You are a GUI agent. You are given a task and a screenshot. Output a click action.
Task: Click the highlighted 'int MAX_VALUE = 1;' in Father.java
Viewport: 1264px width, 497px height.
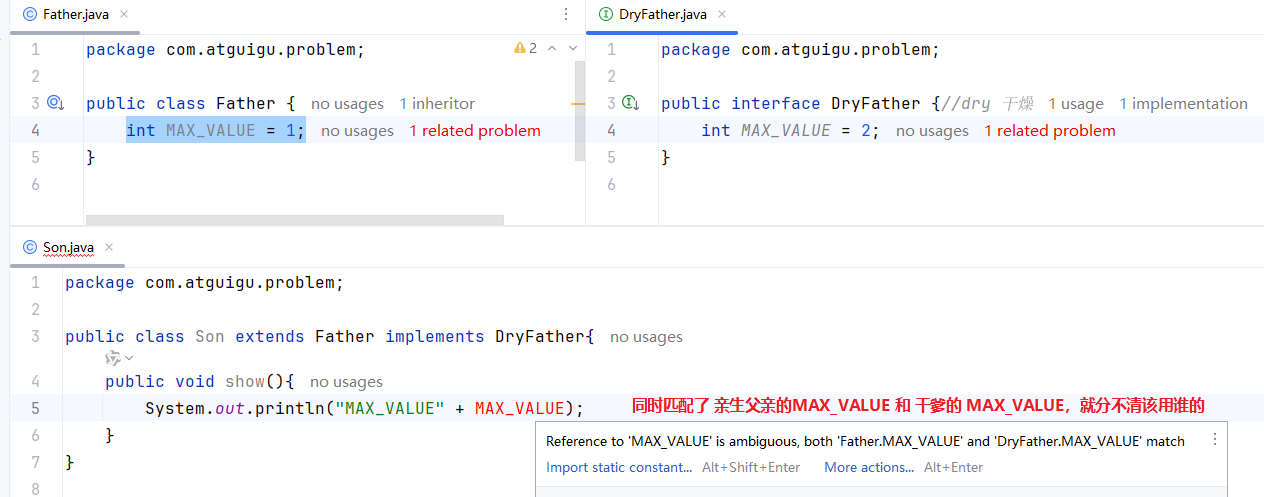216,130
